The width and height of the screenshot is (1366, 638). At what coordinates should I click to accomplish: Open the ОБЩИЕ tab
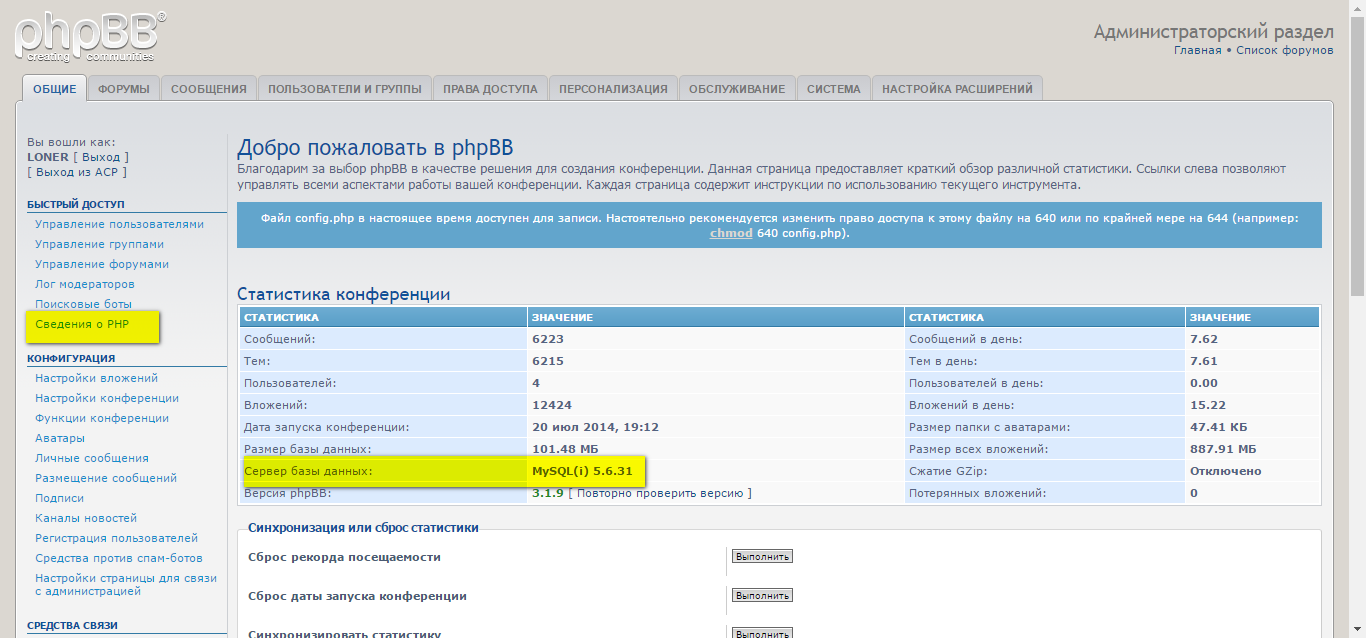click(55, 89)
